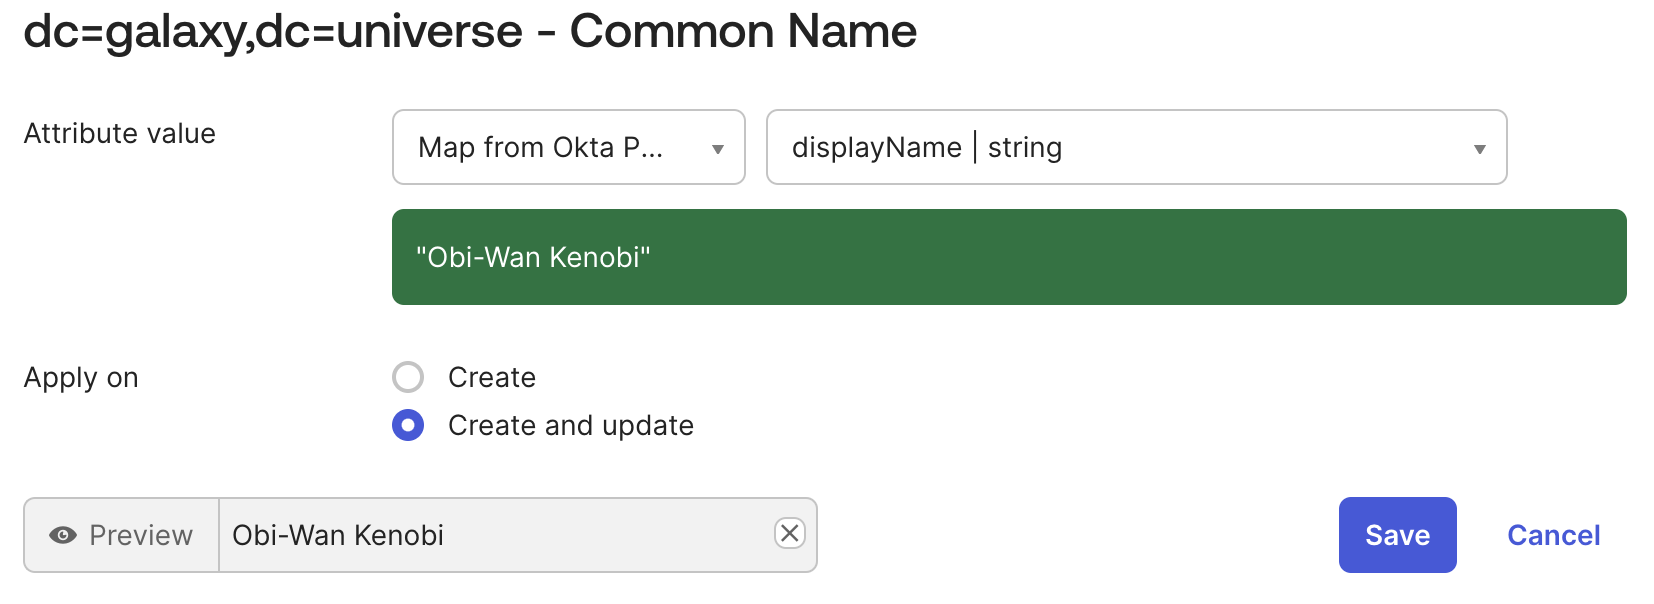Select the "Create and update" radio button
Screen dimensions: 1654x604
[x=408, y=425]
